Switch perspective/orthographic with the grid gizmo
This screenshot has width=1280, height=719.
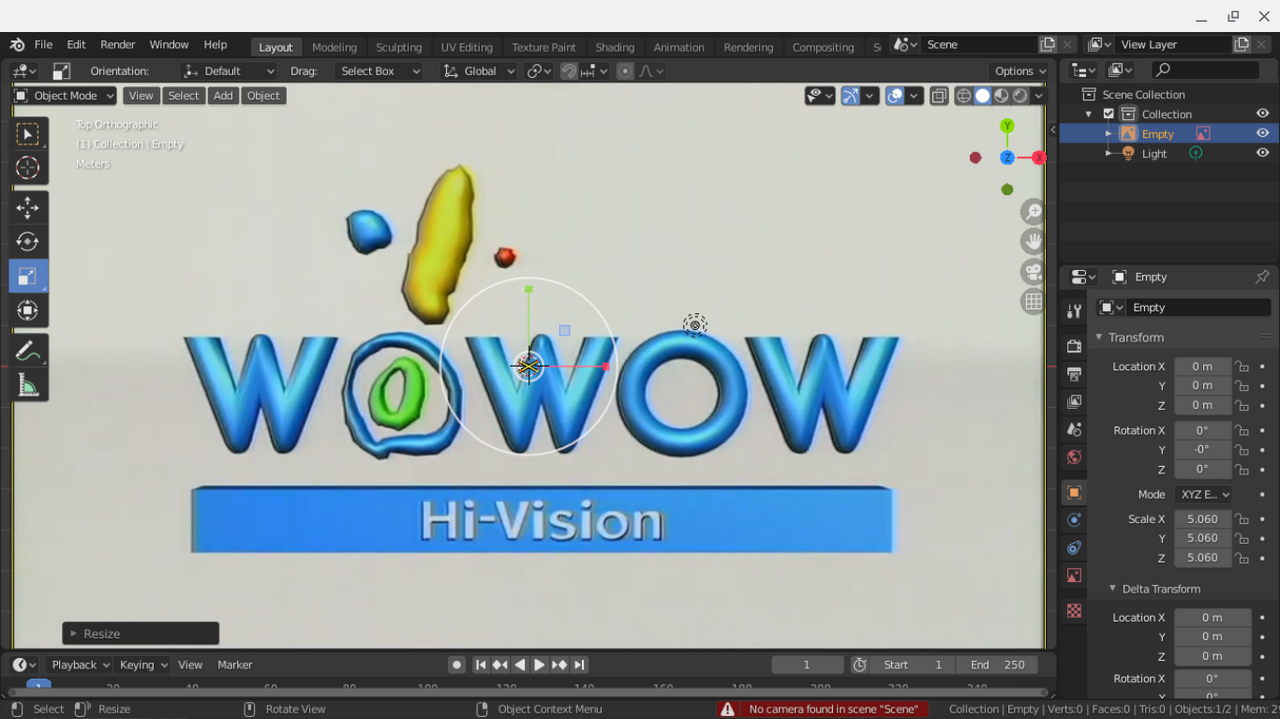click(x=1033, y=301)
